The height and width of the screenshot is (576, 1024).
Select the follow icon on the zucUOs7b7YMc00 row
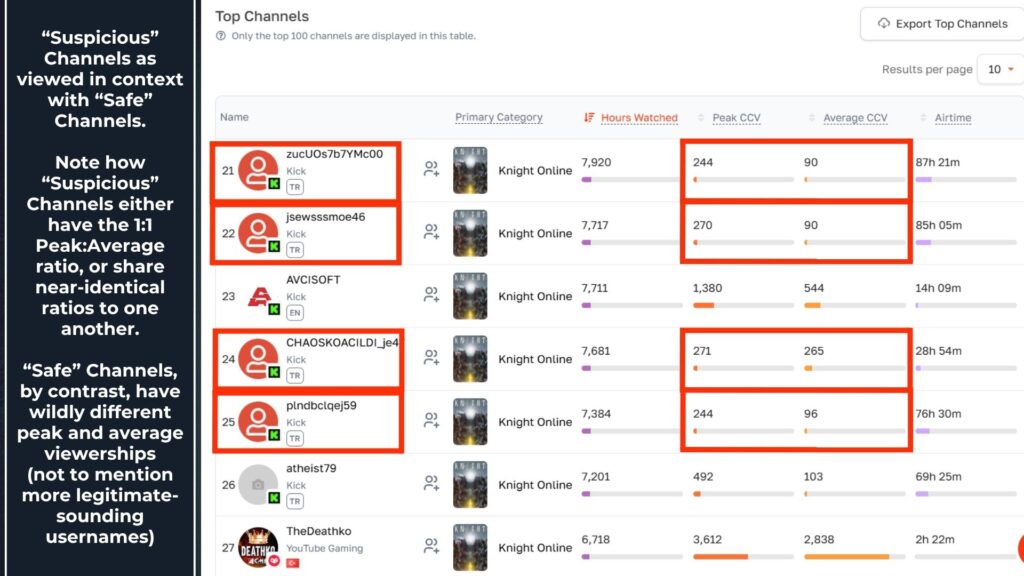pyautogui.click(x=430, y=168)
